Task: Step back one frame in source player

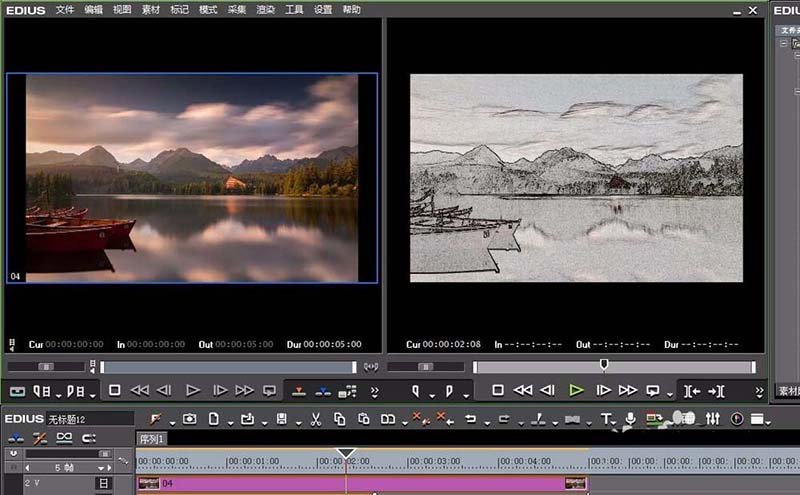Action: pos(164,390)
